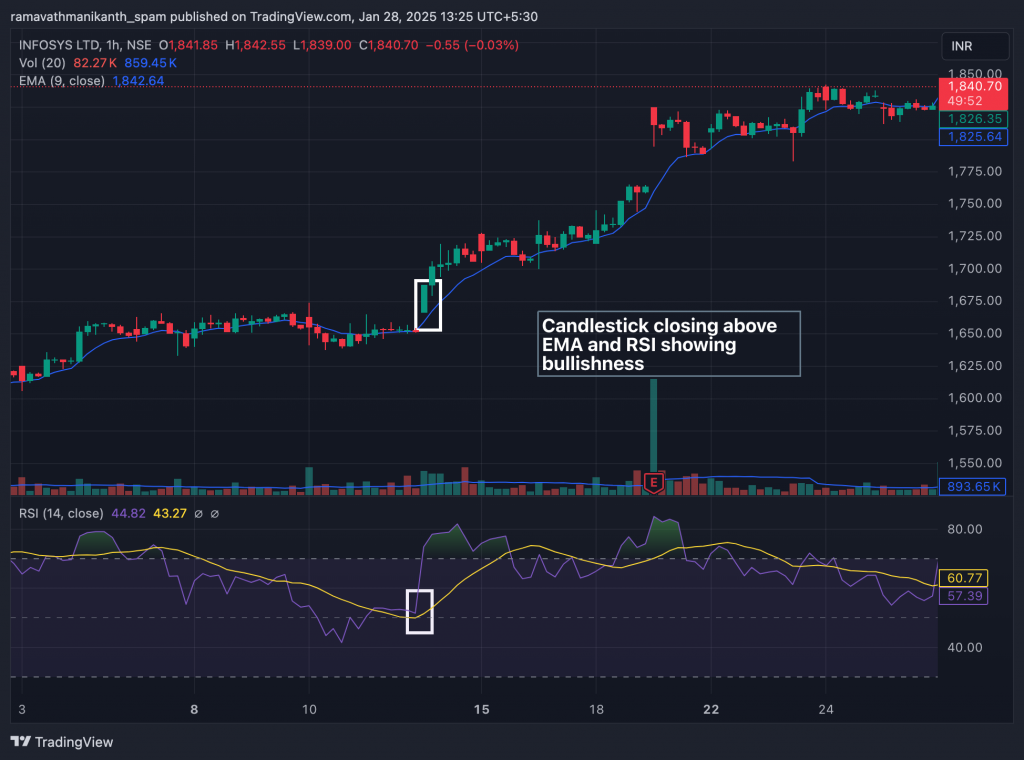Open timeframe options via the 1h label

coord(111,45)
